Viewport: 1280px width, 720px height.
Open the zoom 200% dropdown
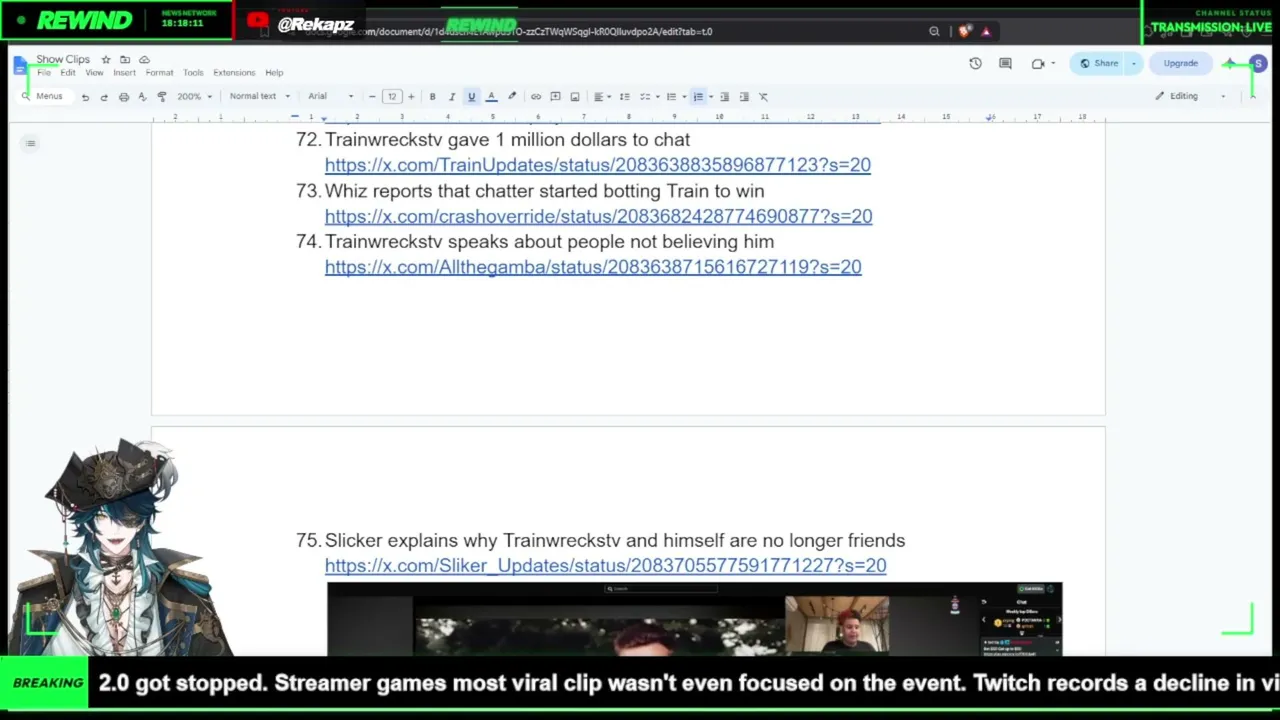(195, 97)
